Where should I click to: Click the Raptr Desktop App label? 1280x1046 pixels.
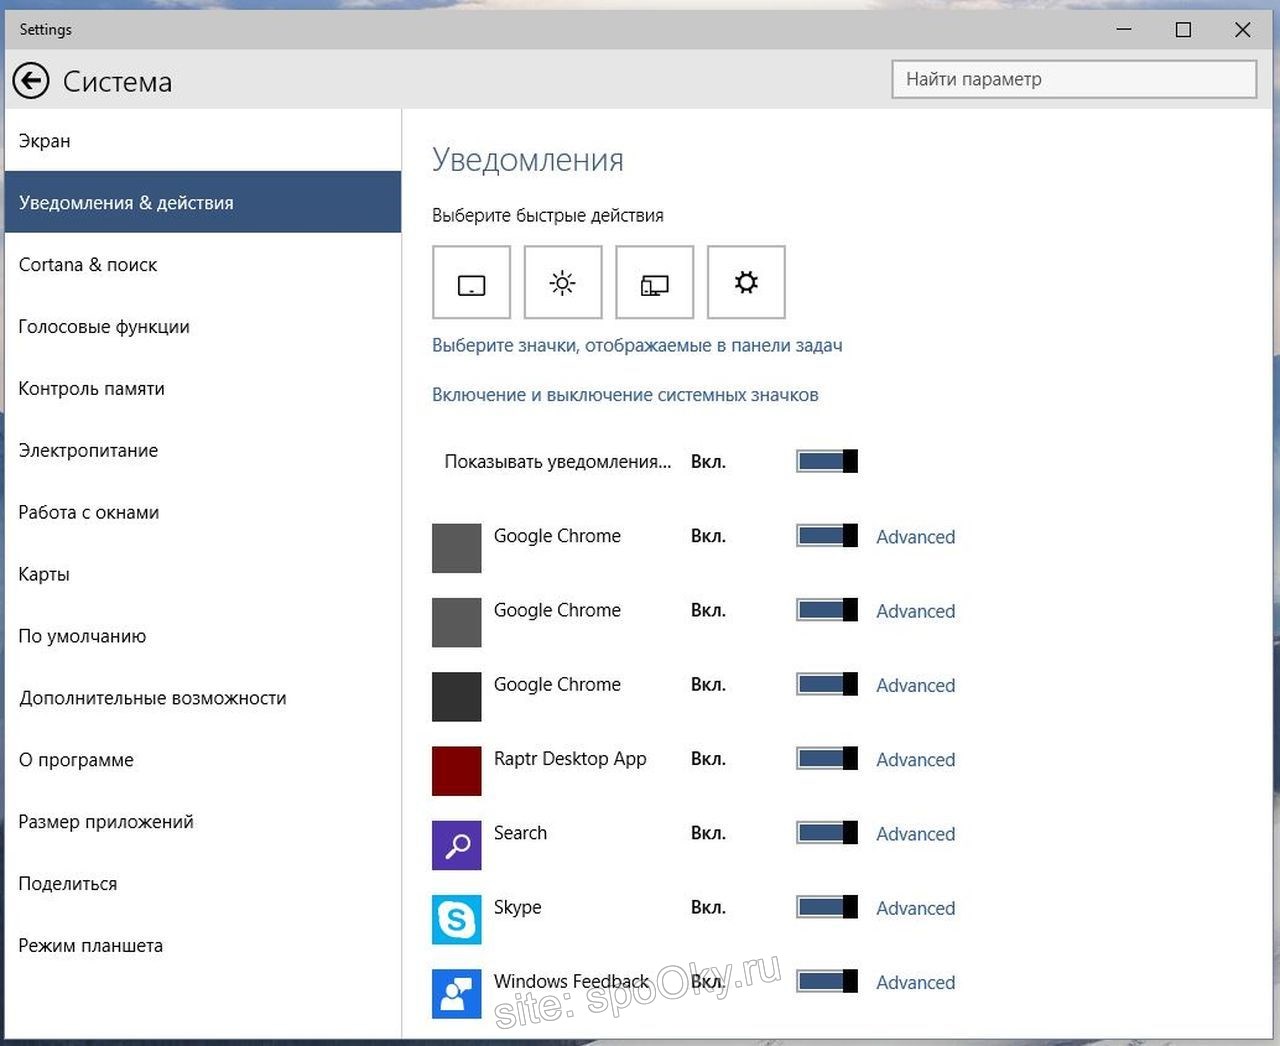click(x=570, y=759)
